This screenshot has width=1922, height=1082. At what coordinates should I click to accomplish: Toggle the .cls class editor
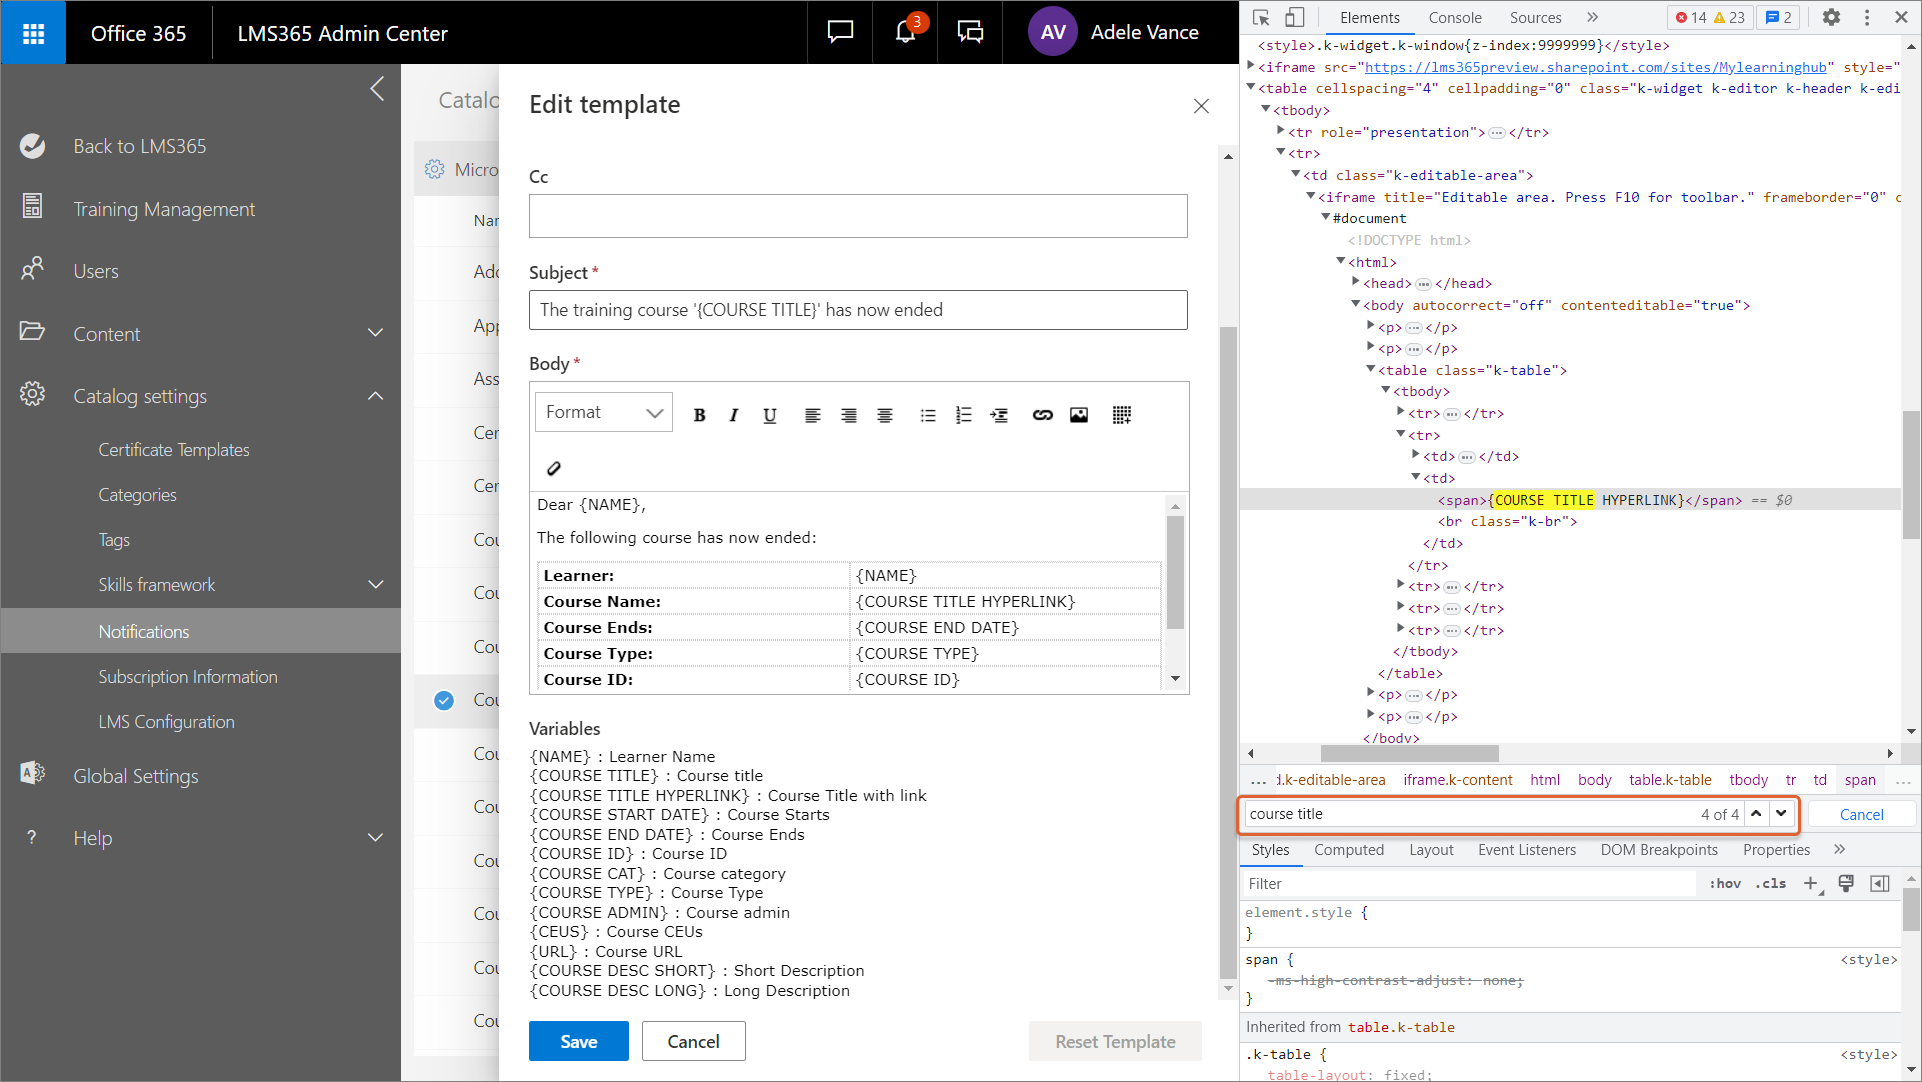coord(1770,883)
